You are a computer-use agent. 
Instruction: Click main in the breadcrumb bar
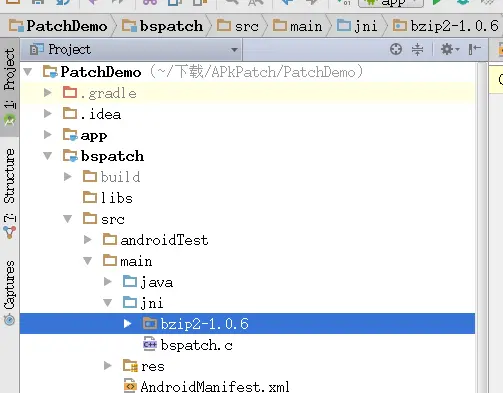pos(298,26)
